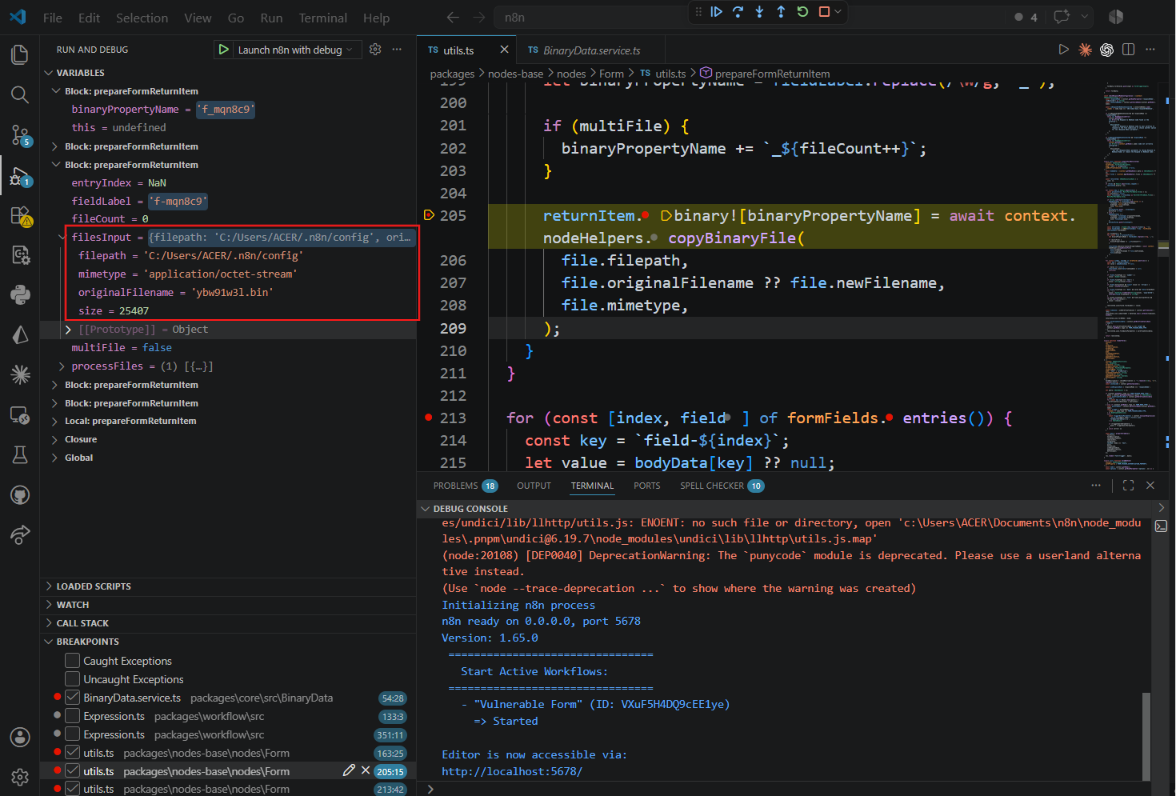Open the Search view in activity bar
This screenshot has width=1176, height=796.
pos(20,95)
